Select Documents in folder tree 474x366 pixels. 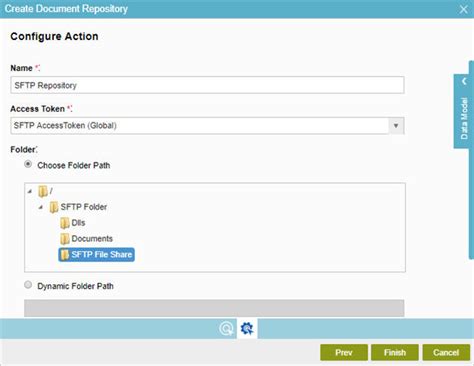coord(92,239)
